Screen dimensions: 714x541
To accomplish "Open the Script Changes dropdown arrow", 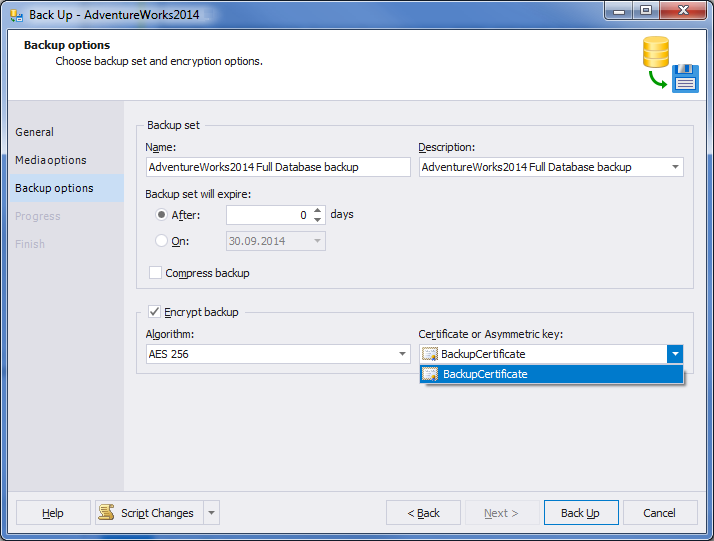I will tap(212, 513).
